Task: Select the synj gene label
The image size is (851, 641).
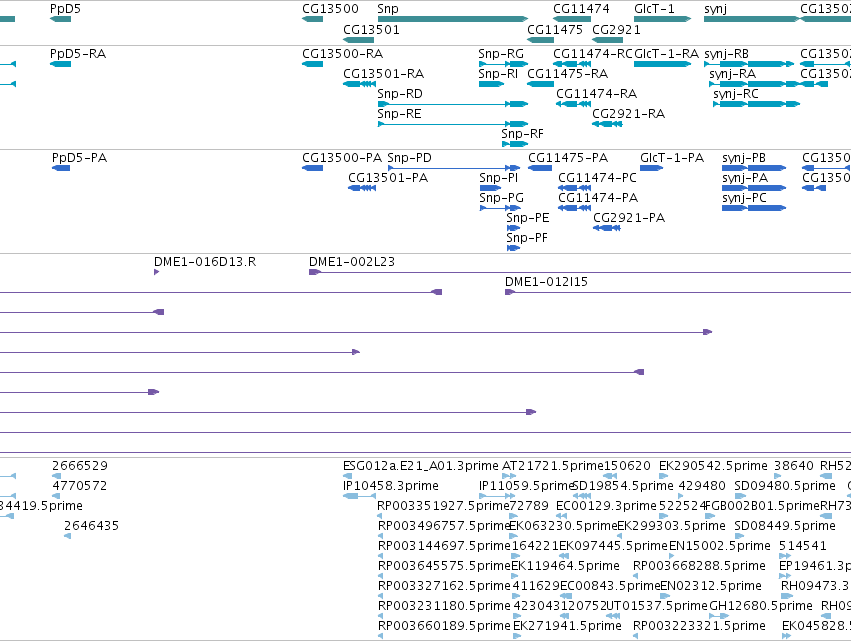Action: [715, 9]
